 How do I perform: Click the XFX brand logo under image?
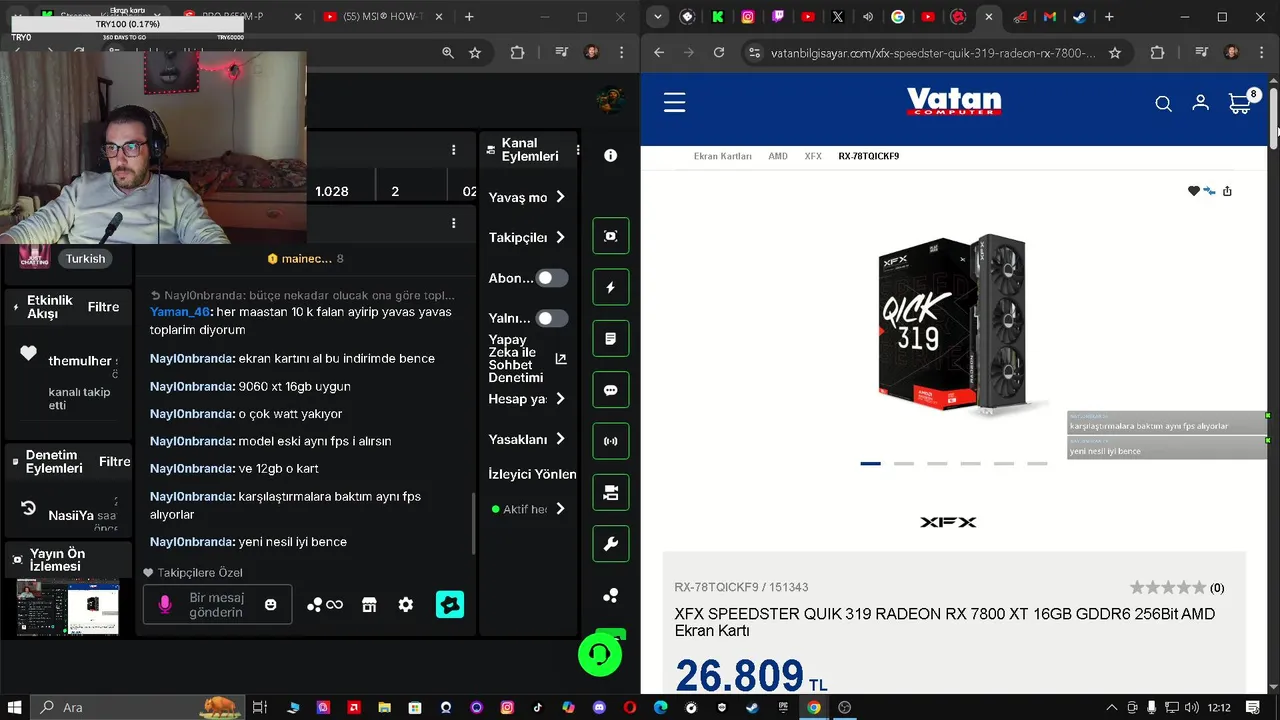pyautogui.click(x=948, y=522)
